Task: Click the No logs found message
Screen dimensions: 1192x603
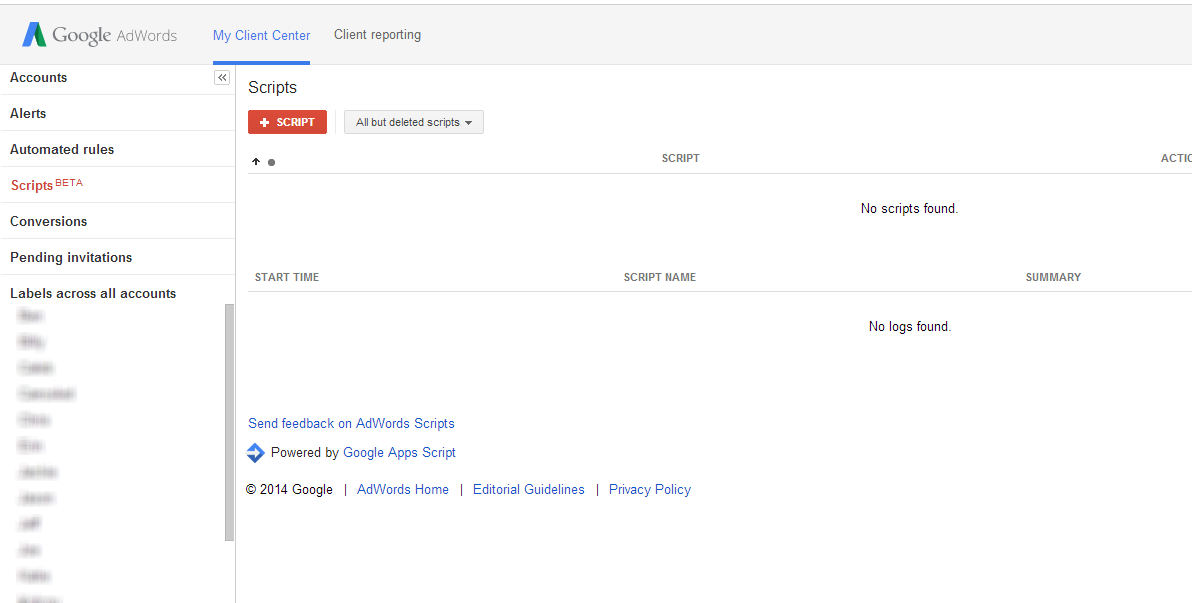Action: click(x=910, y=327)
